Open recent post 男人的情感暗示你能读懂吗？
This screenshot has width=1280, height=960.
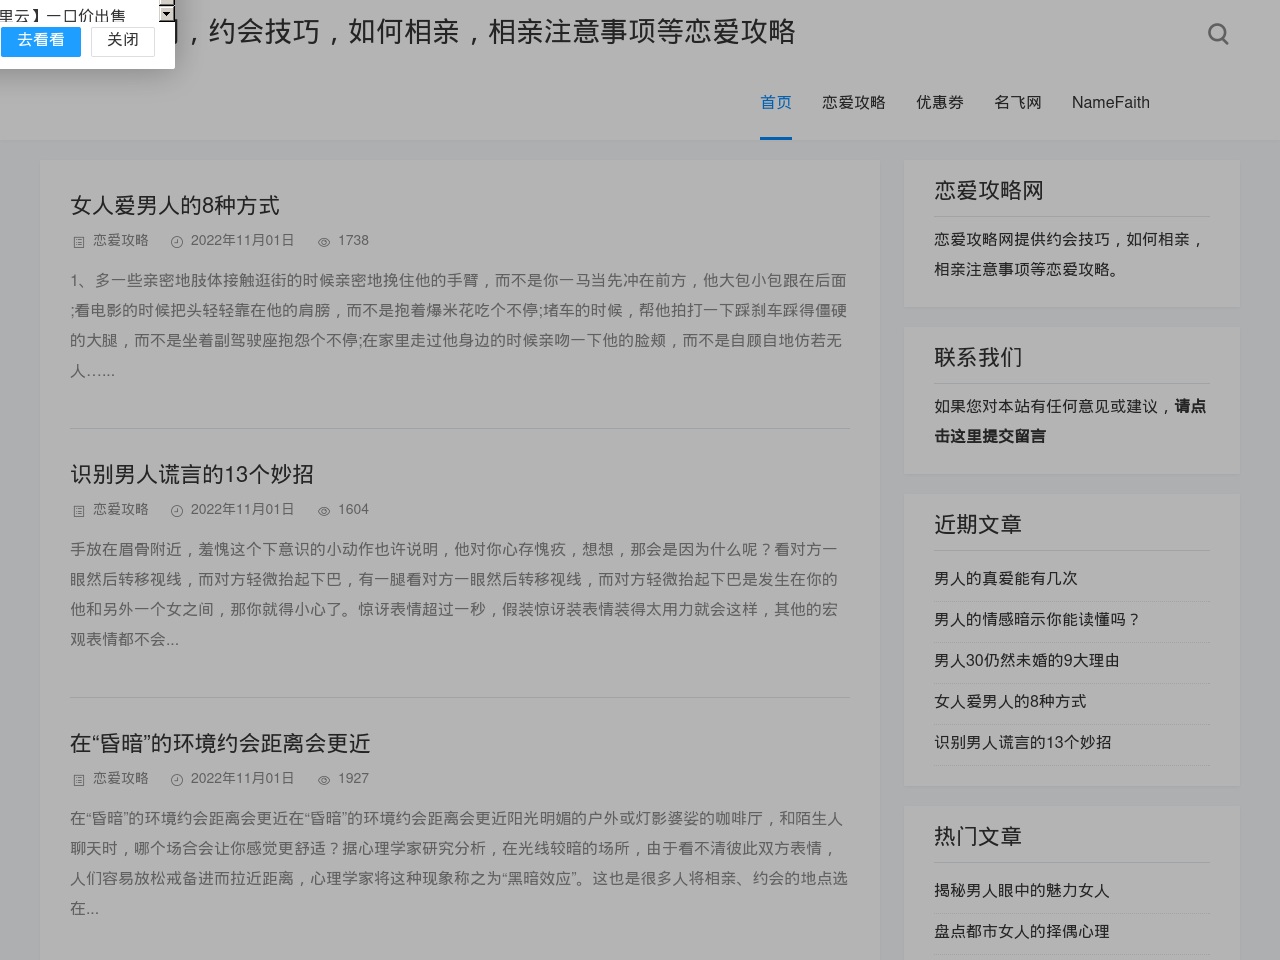1038,620
